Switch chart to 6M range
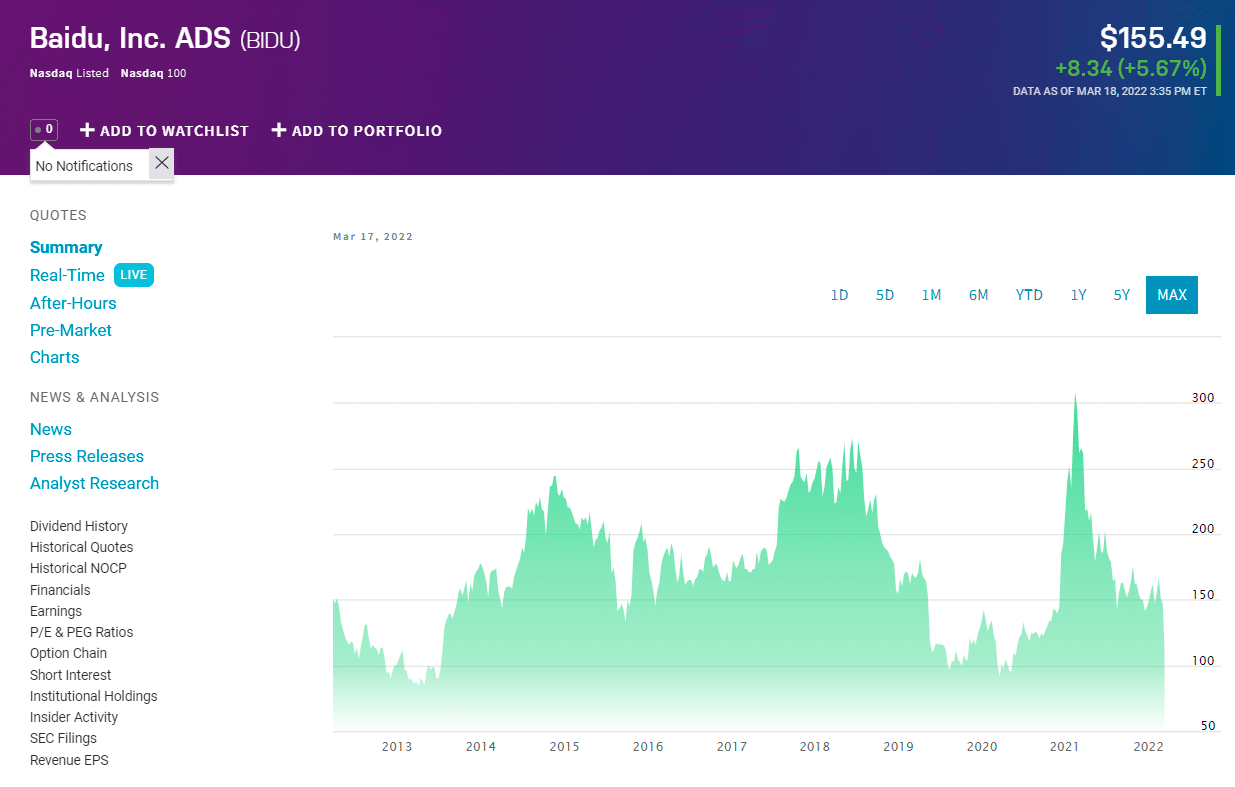1235x787 pixels. point(978,295)
